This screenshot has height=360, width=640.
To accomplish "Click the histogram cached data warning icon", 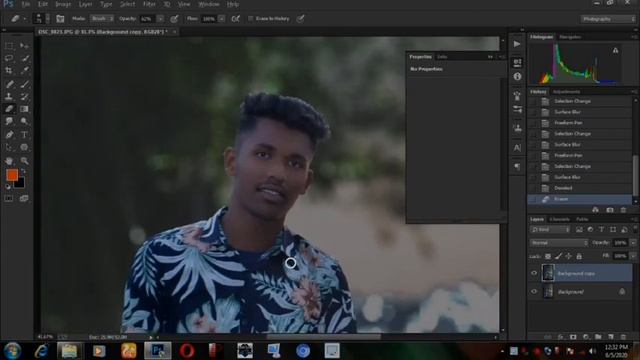I will click(615, 51).
